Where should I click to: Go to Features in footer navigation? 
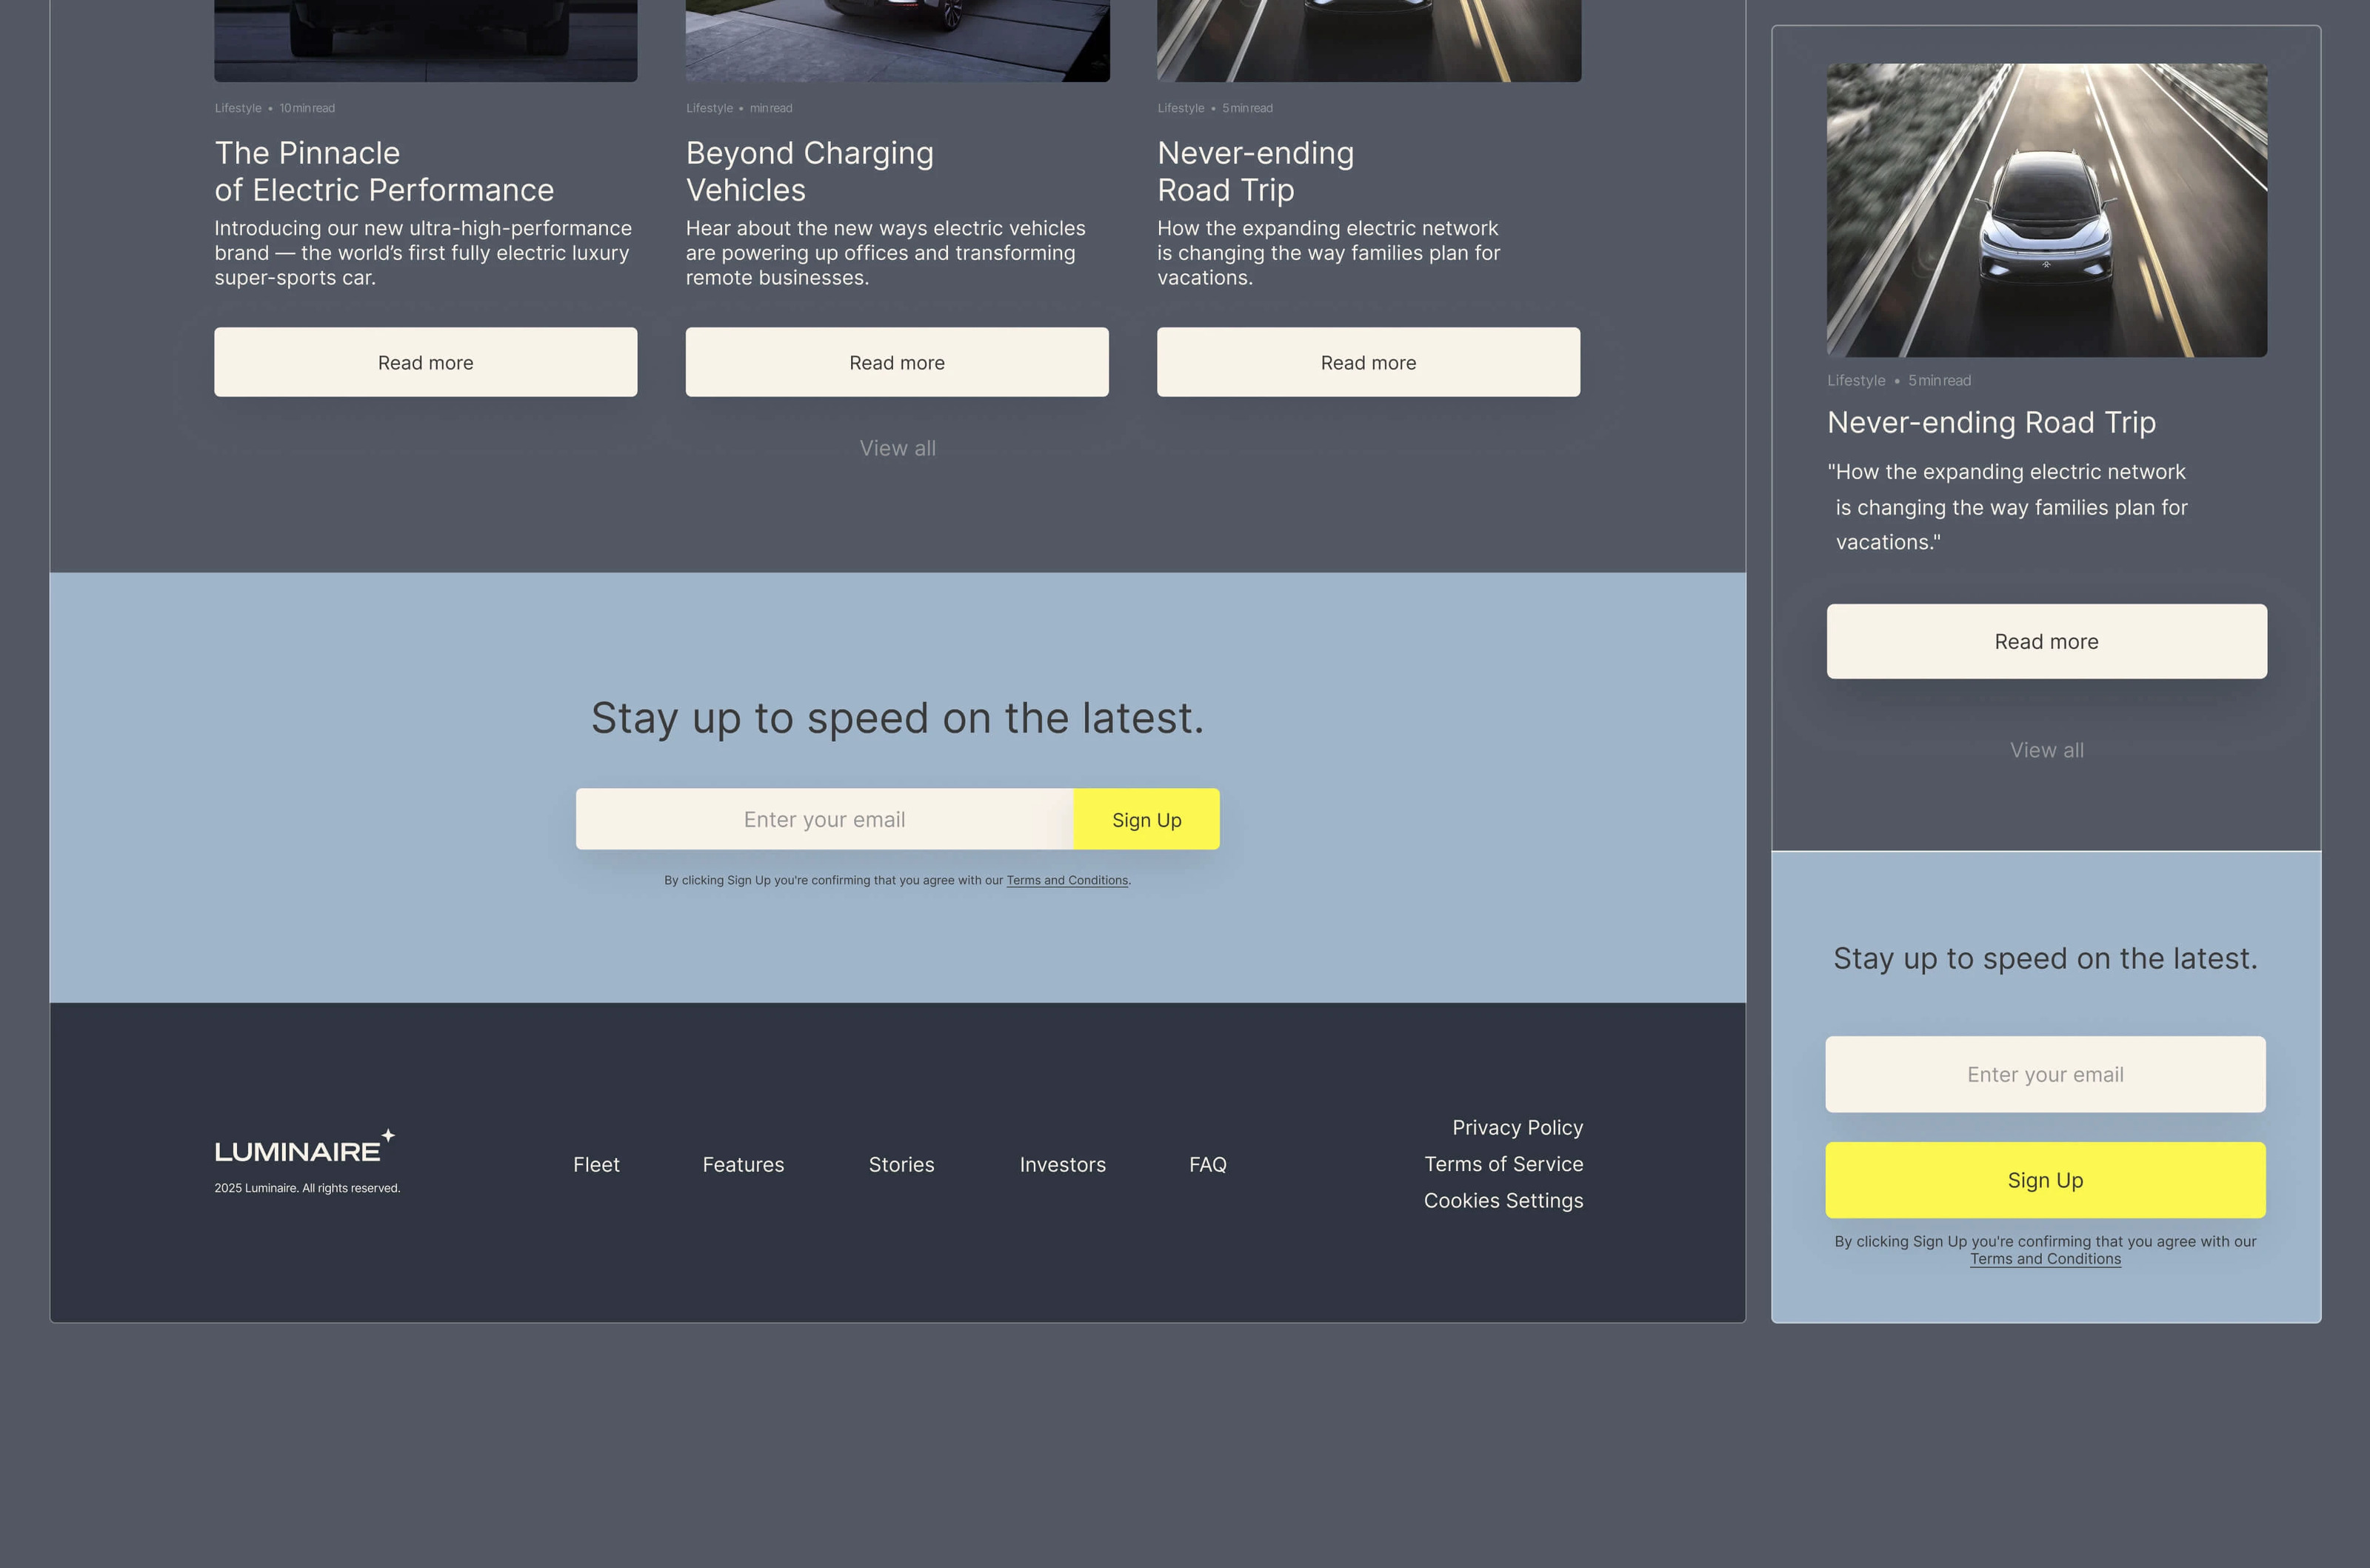click(743, 1165)
